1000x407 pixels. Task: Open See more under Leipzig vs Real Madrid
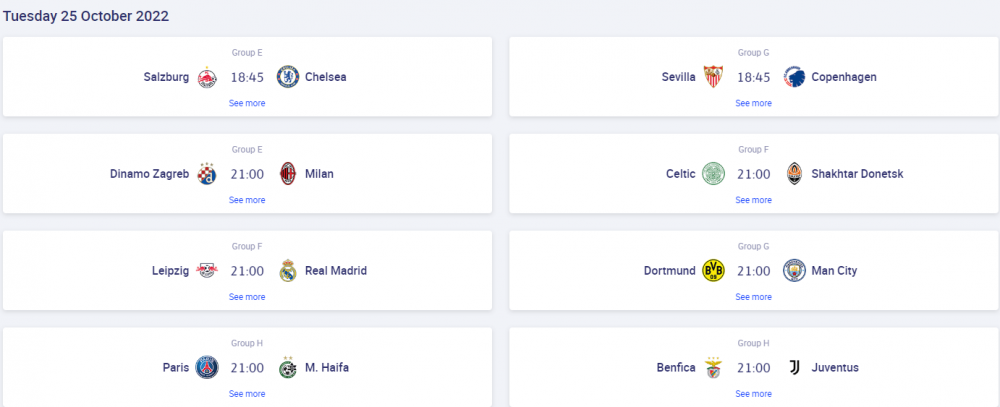point(247,297)
